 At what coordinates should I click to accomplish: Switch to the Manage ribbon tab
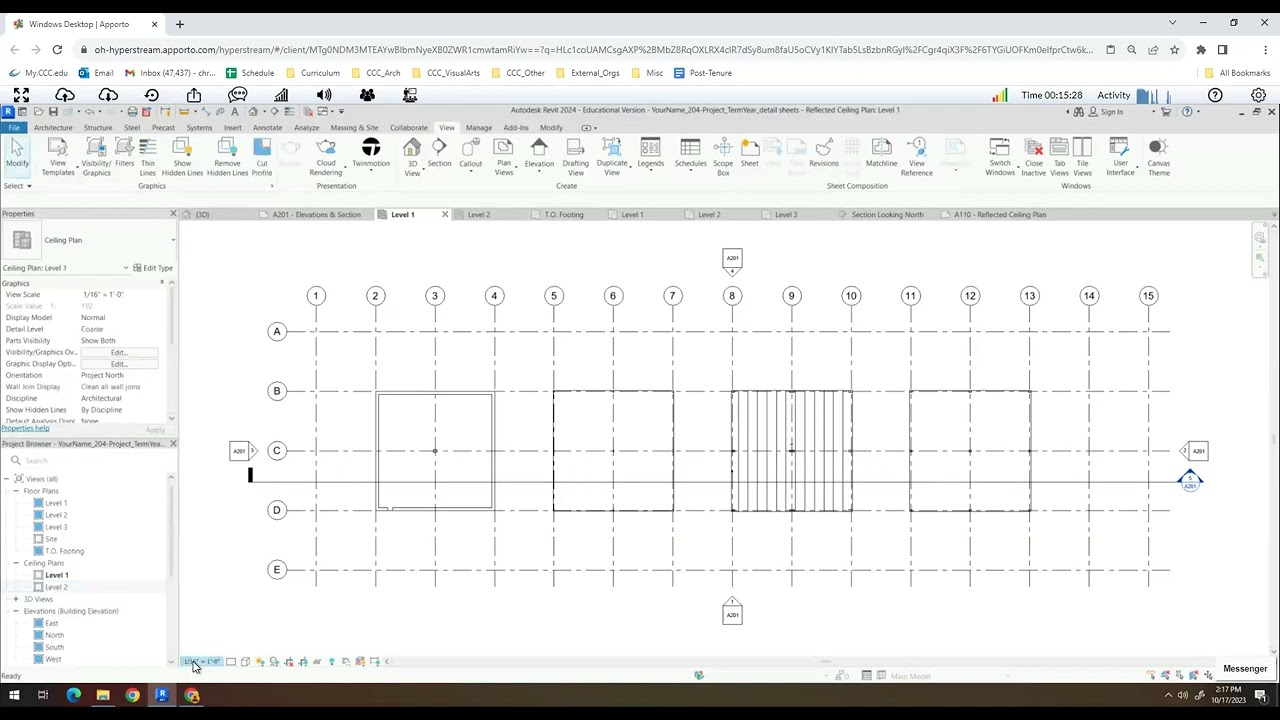(479, 128)
